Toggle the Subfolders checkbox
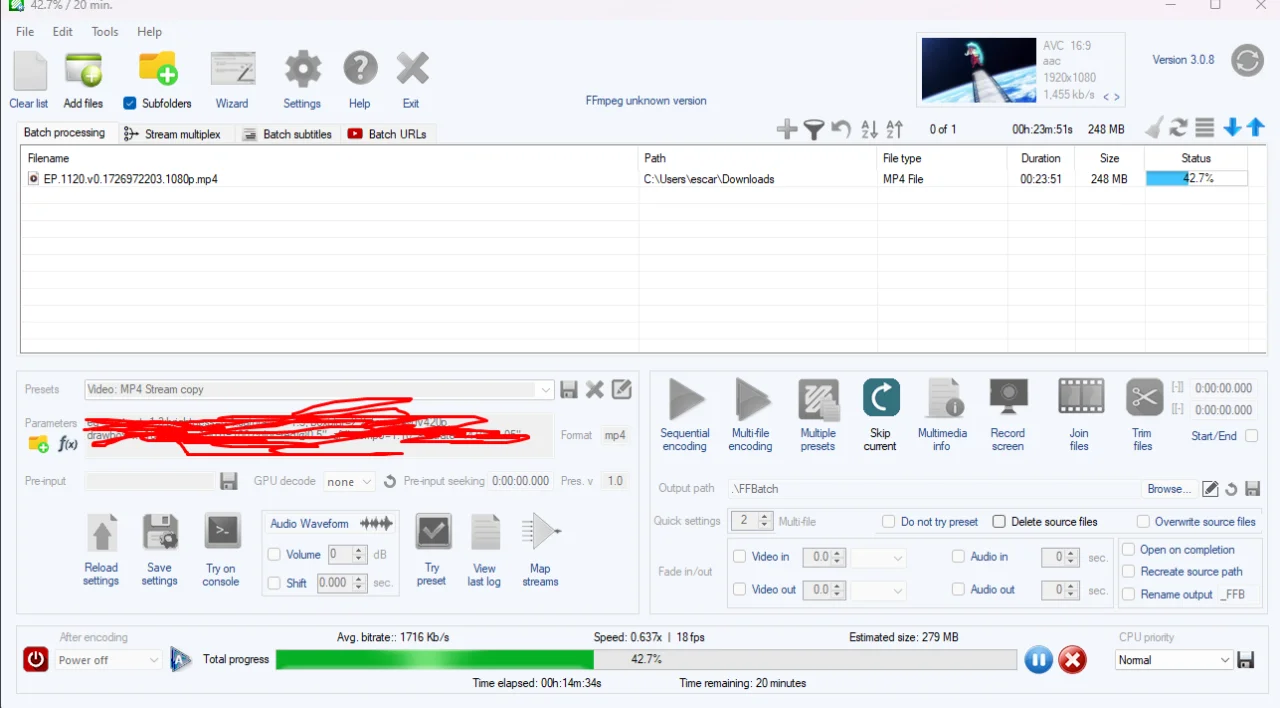 coord(130,103)
